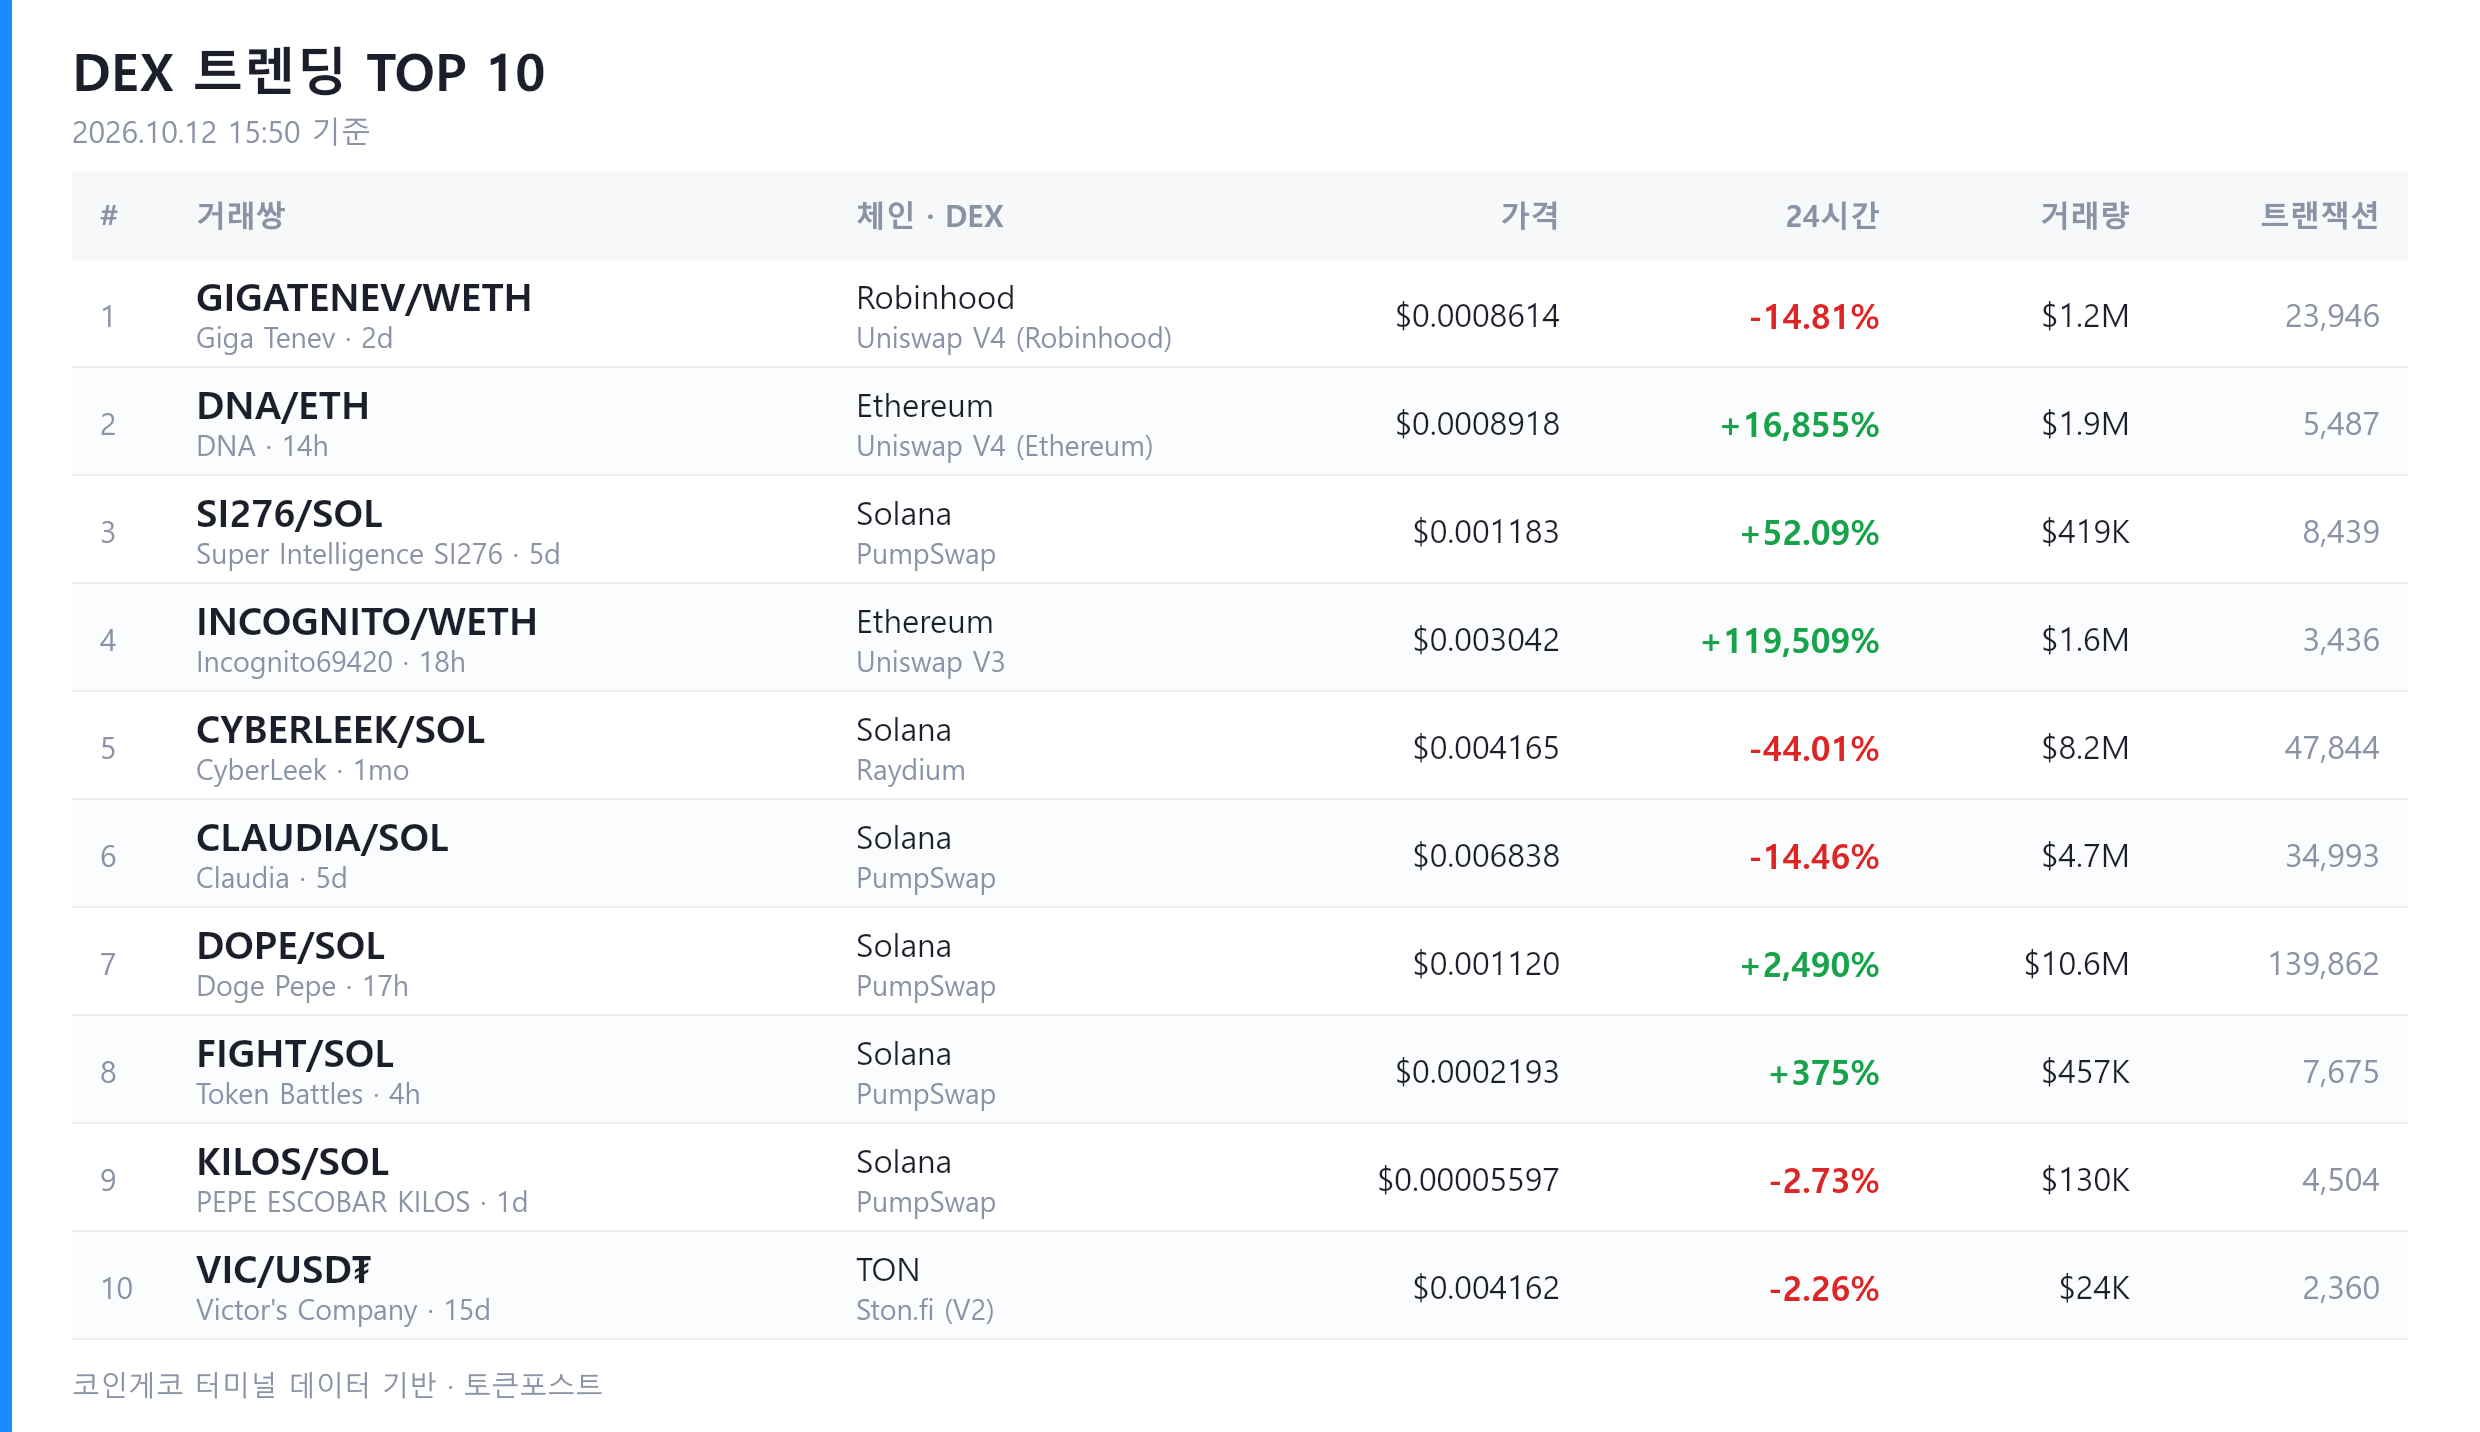Click the 가격 column header

1529,215
